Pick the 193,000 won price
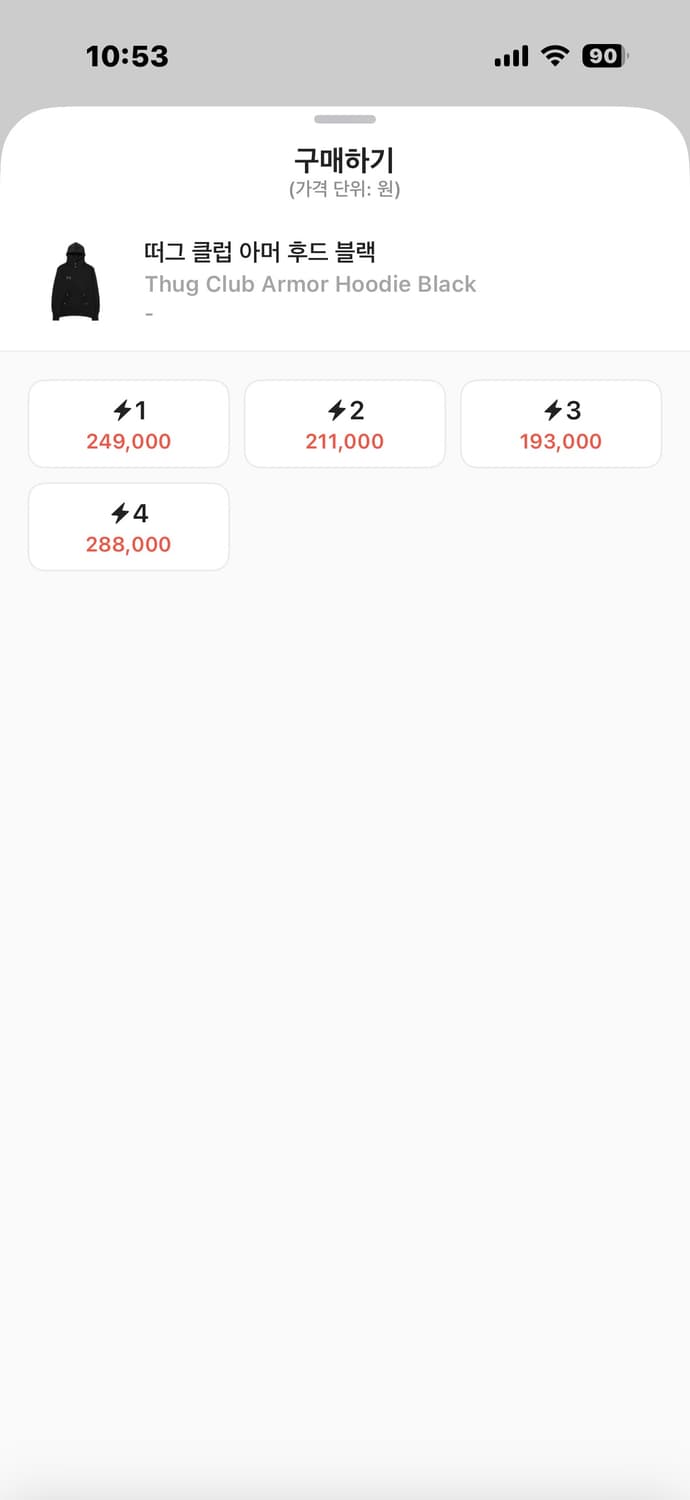690x1500 pixels. 561,441
